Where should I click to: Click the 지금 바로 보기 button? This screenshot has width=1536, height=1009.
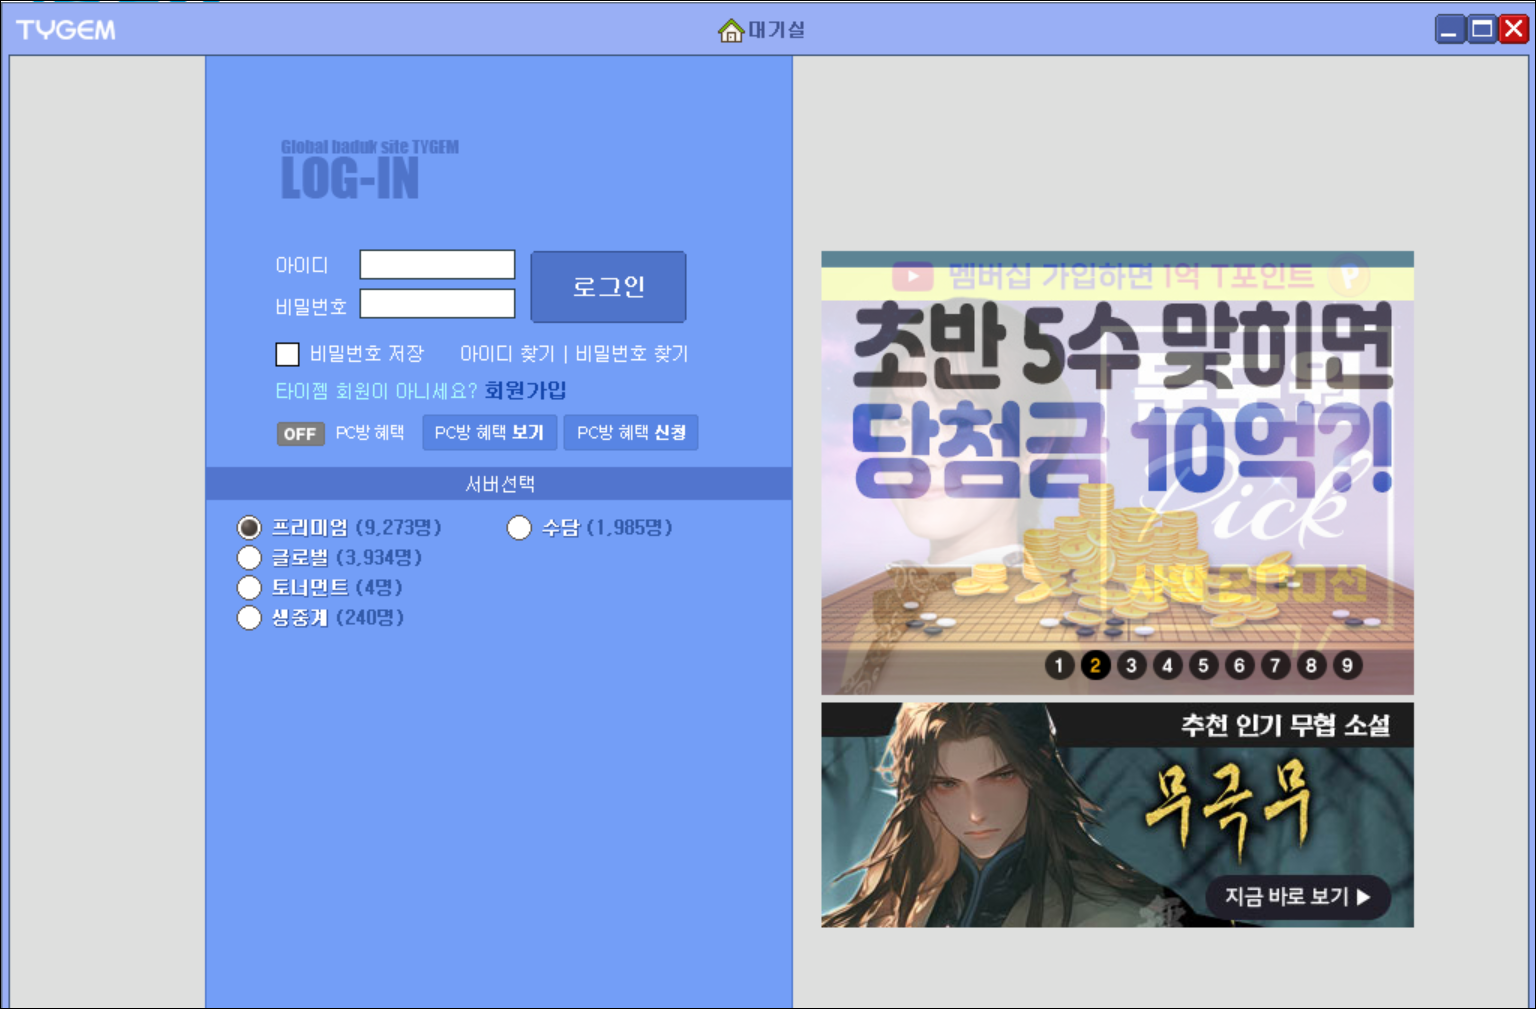coord(1297,897)
